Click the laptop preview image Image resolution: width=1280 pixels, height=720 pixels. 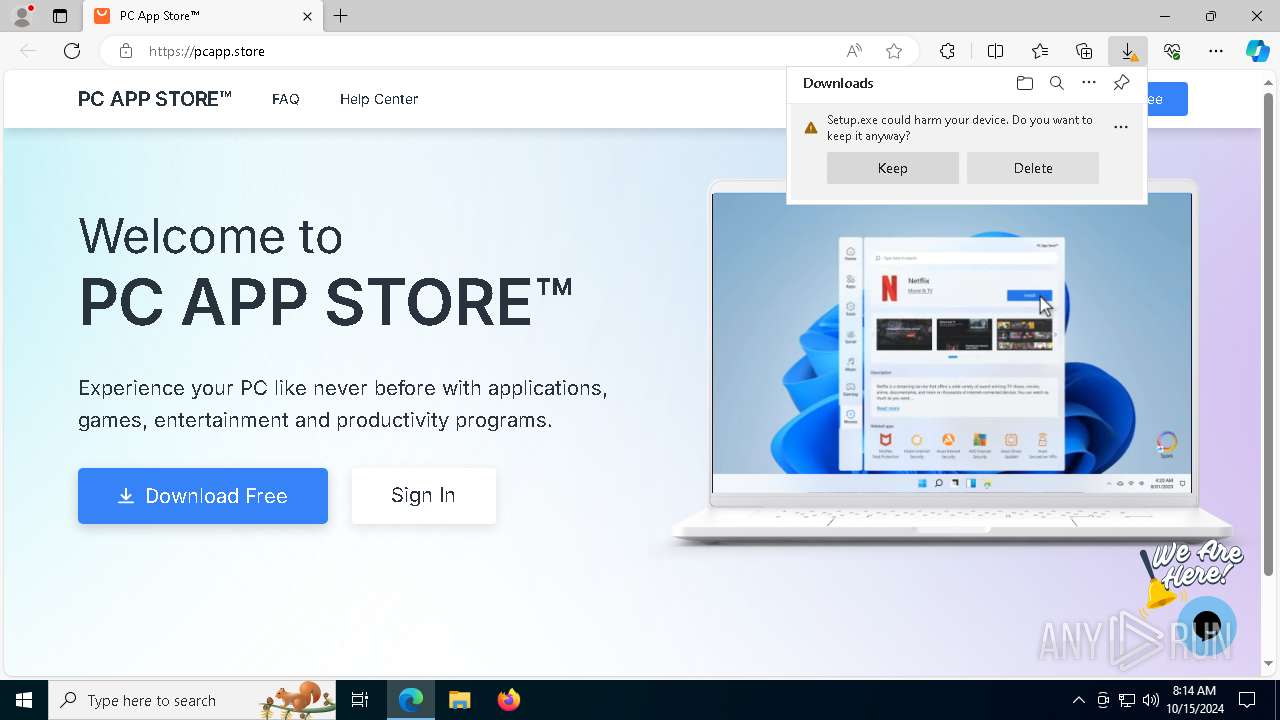(952, 362)
